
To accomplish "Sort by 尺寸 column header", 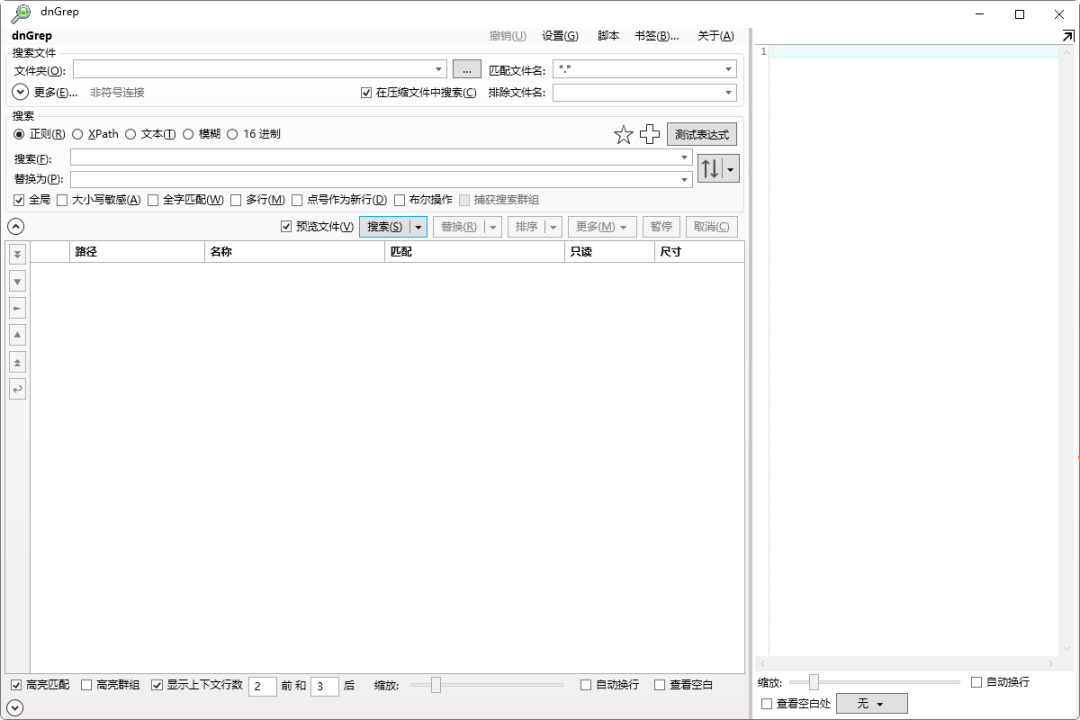I will 699,251.
